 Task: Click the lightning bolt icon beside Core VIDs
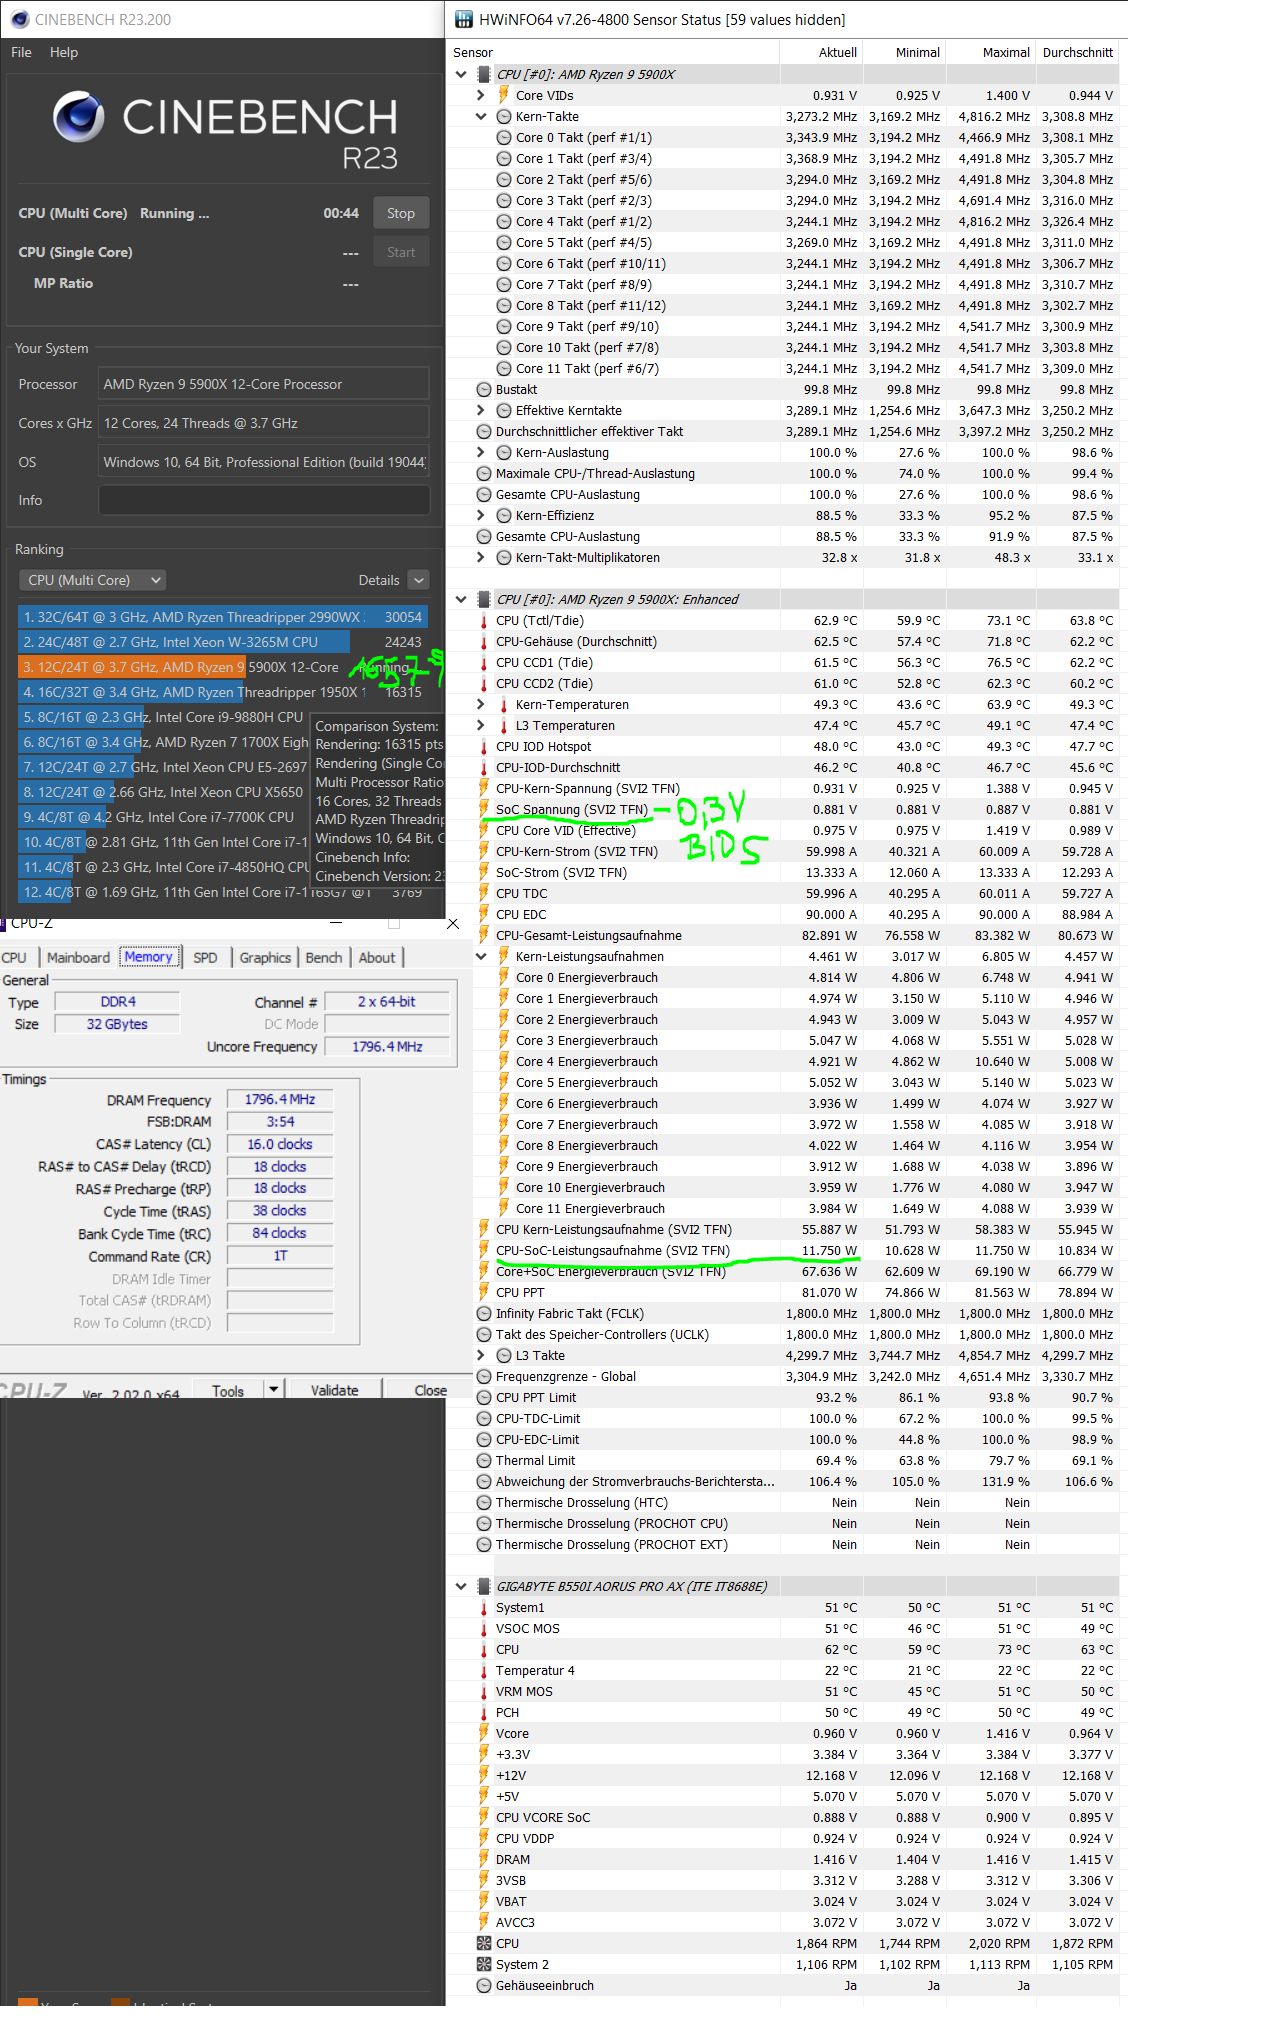click(x=504, y=95)
